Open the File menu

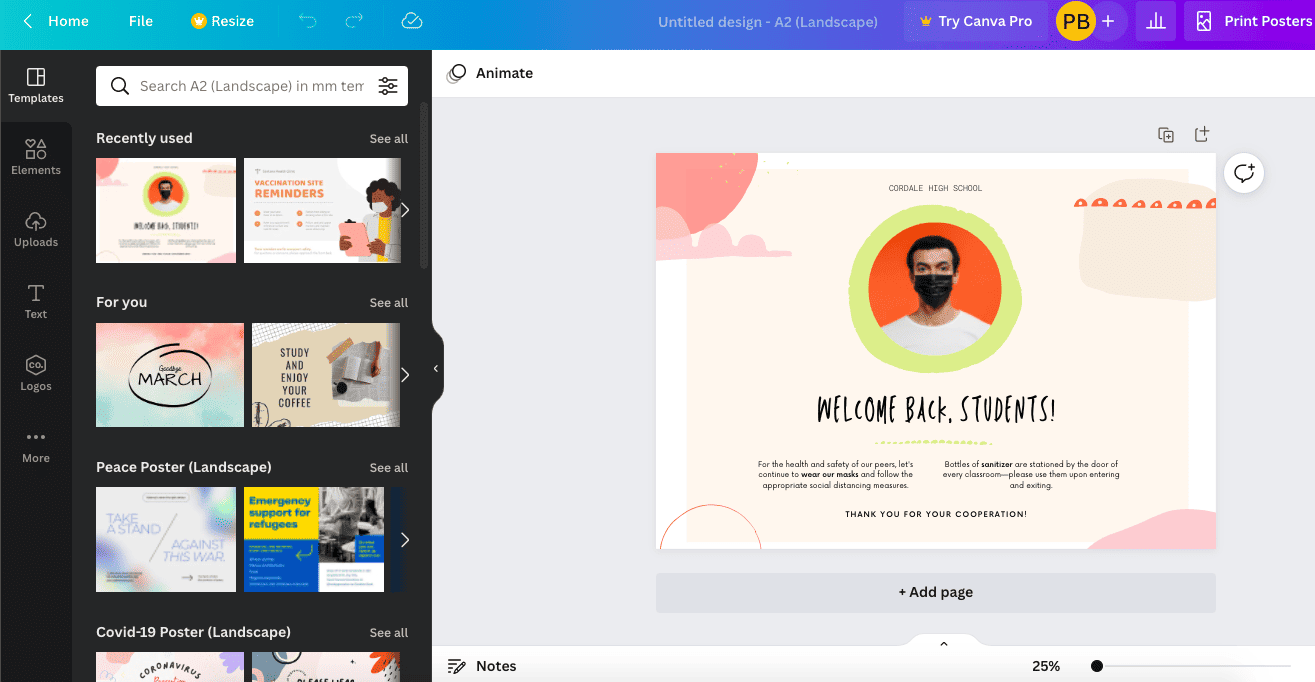141,21
